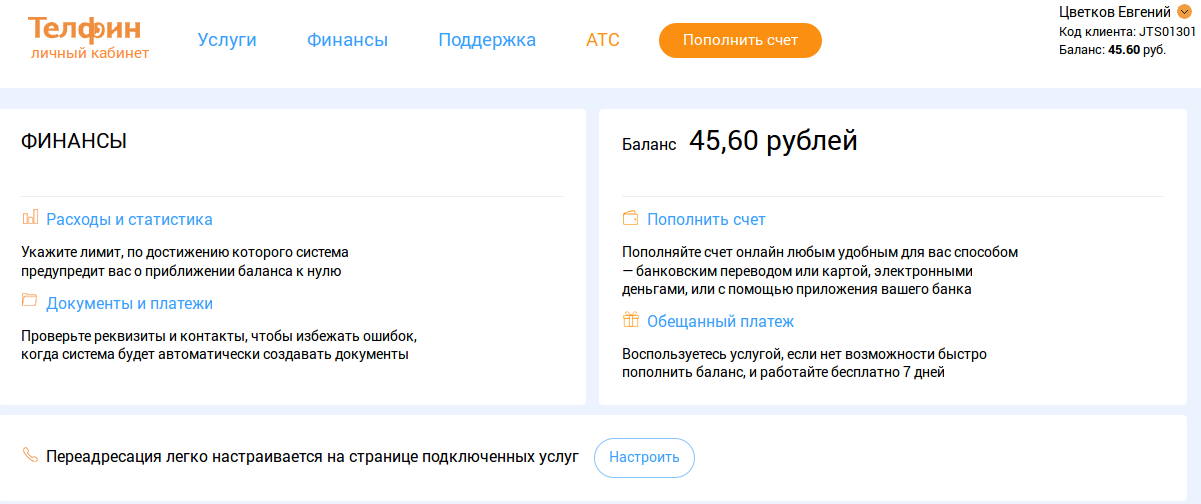Open the Финансы menu
The width and height of the screenshot is (1201, 504).
tap(347, 40)
